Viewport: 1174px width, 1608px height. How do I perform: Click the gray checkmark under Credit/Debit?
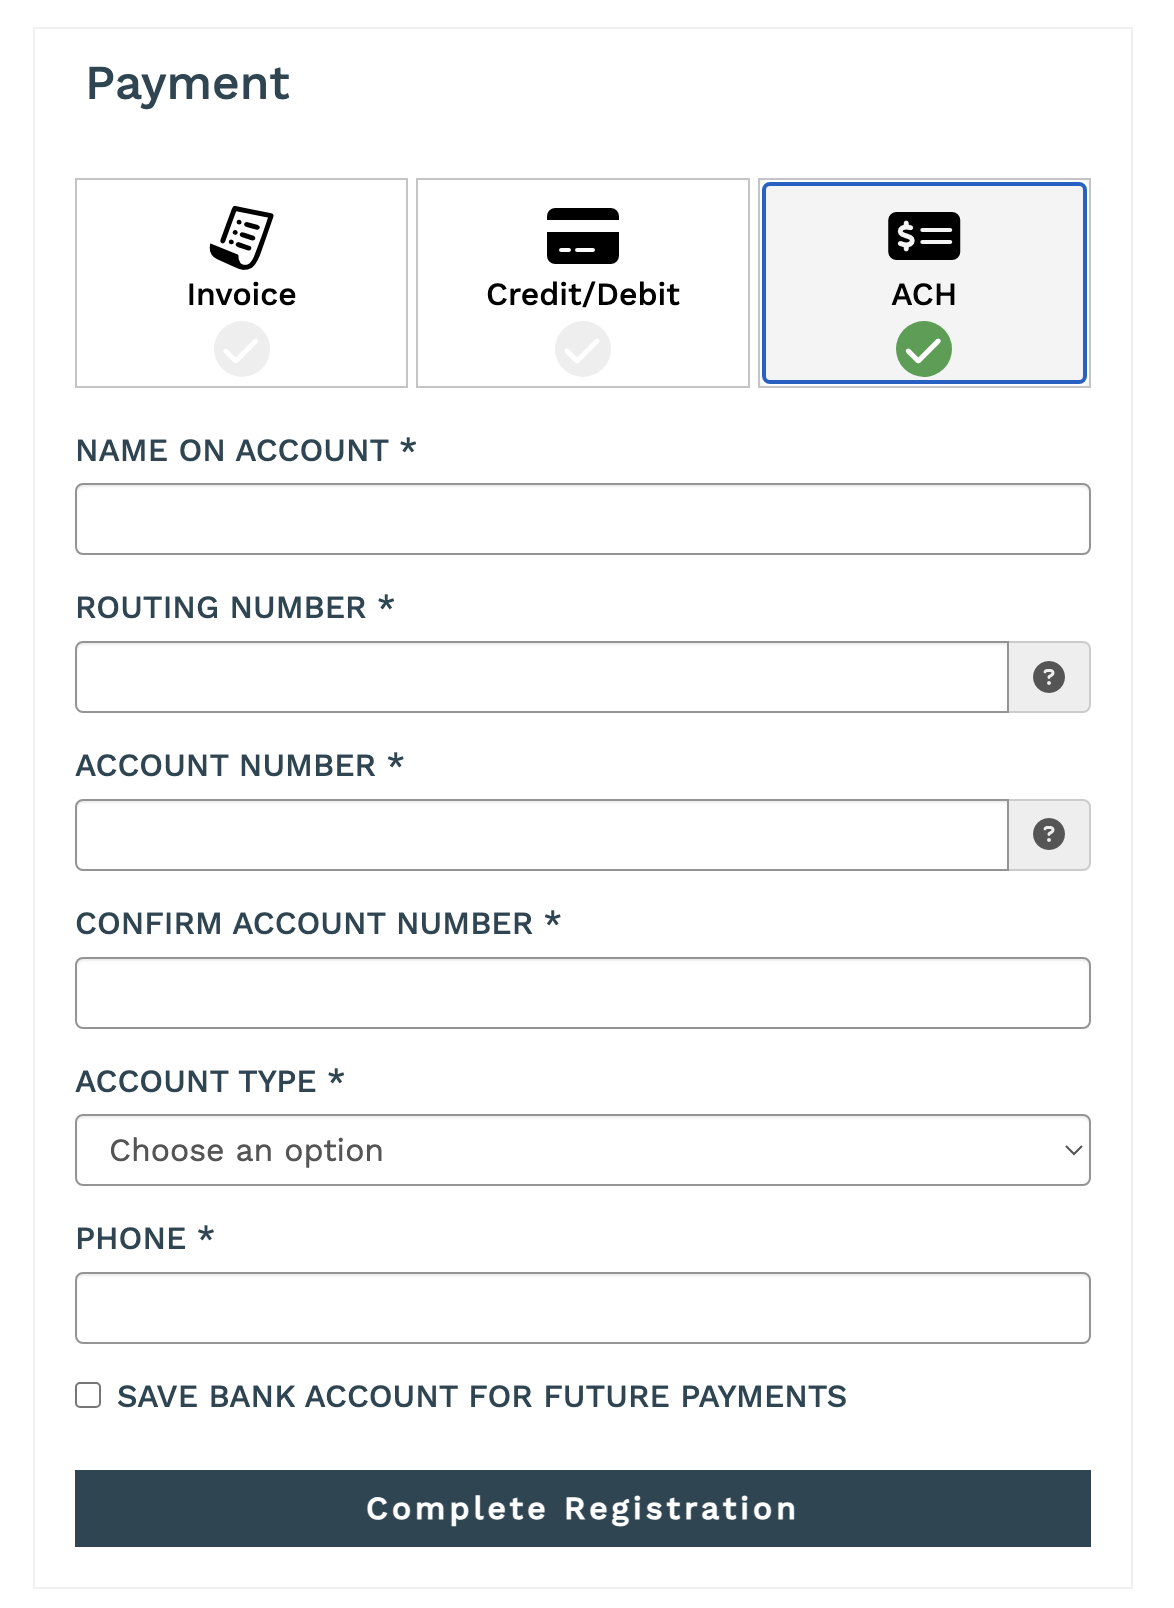click(583, 349)
